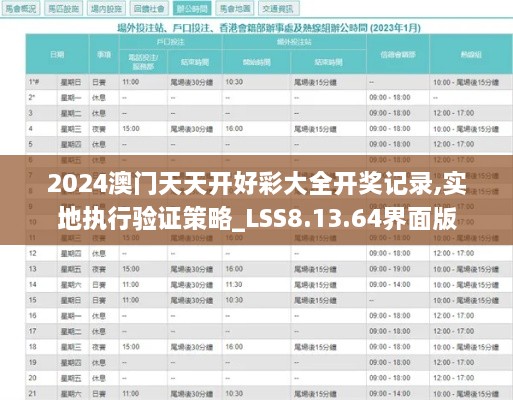Image resolution: width=513 pixels, height=400 pixels.
Task: Switch to the 交通資訊 tab
Action: (278, 9)
